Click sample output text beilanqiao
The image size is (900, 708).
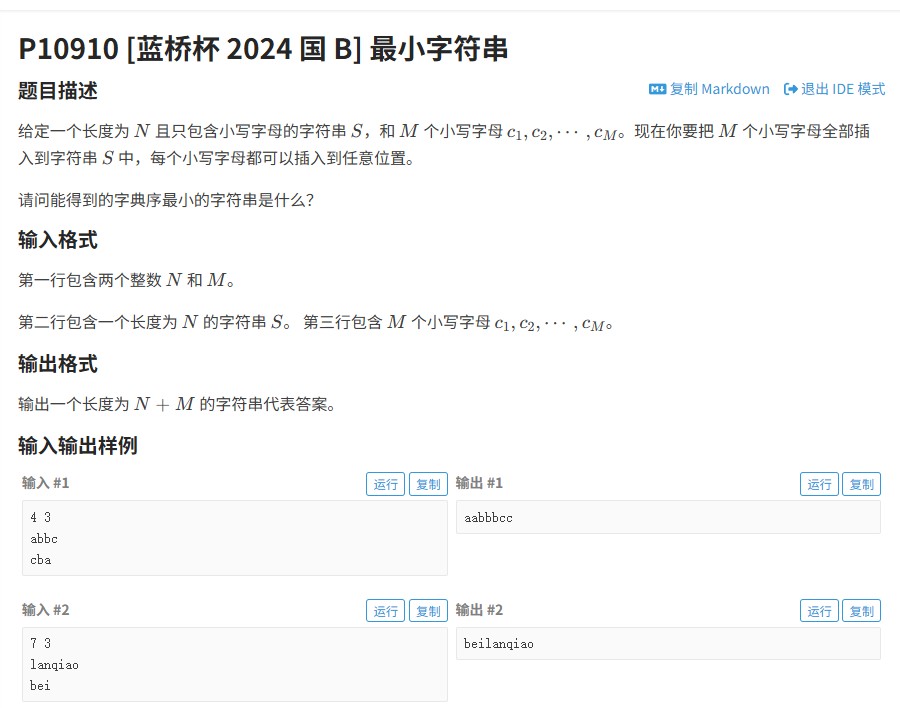pos(499,644)
